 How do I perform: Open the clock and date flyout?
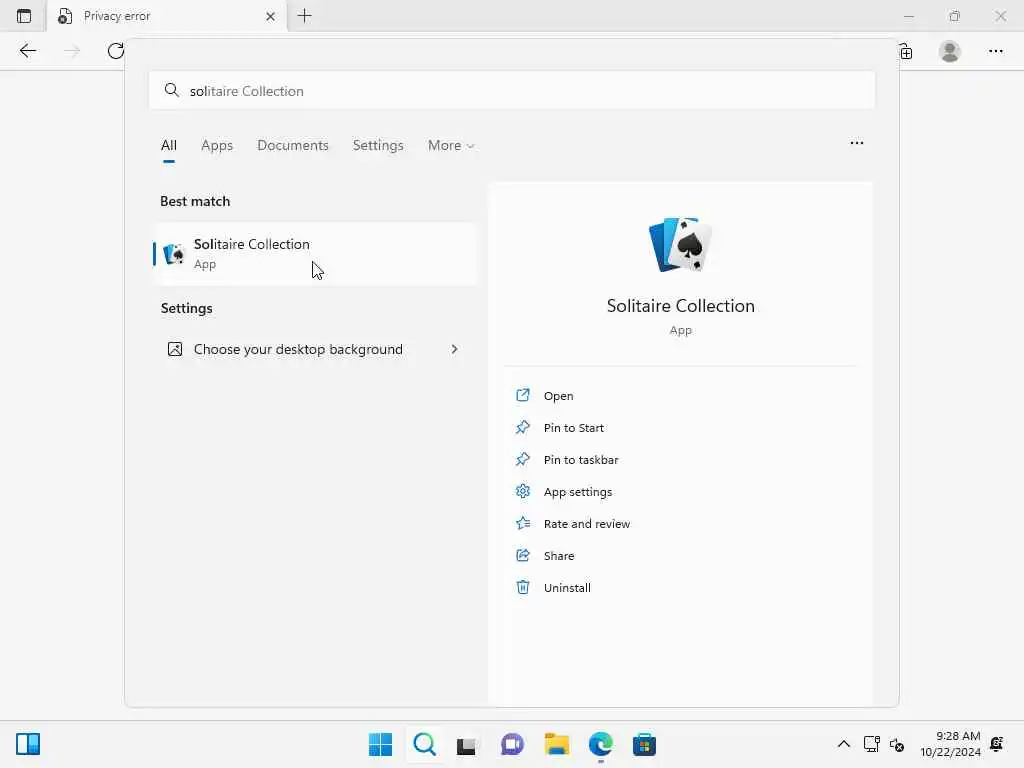[950, 744]
